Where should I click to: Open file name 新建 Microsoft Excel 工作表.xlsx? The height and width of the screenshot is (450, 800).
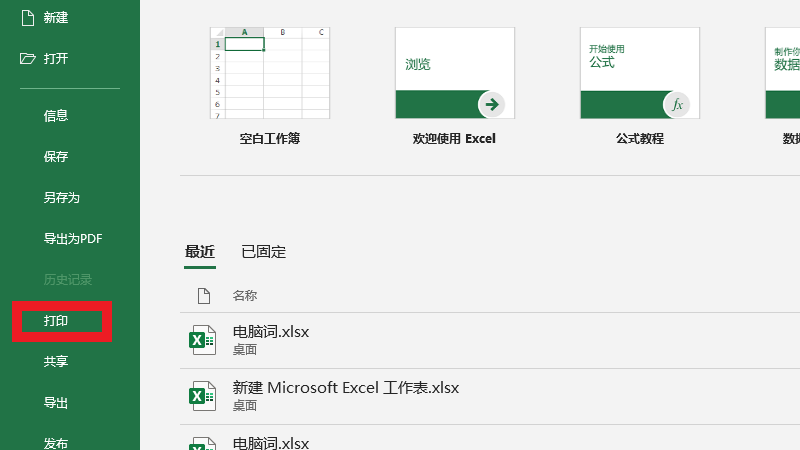pos(345,387)
